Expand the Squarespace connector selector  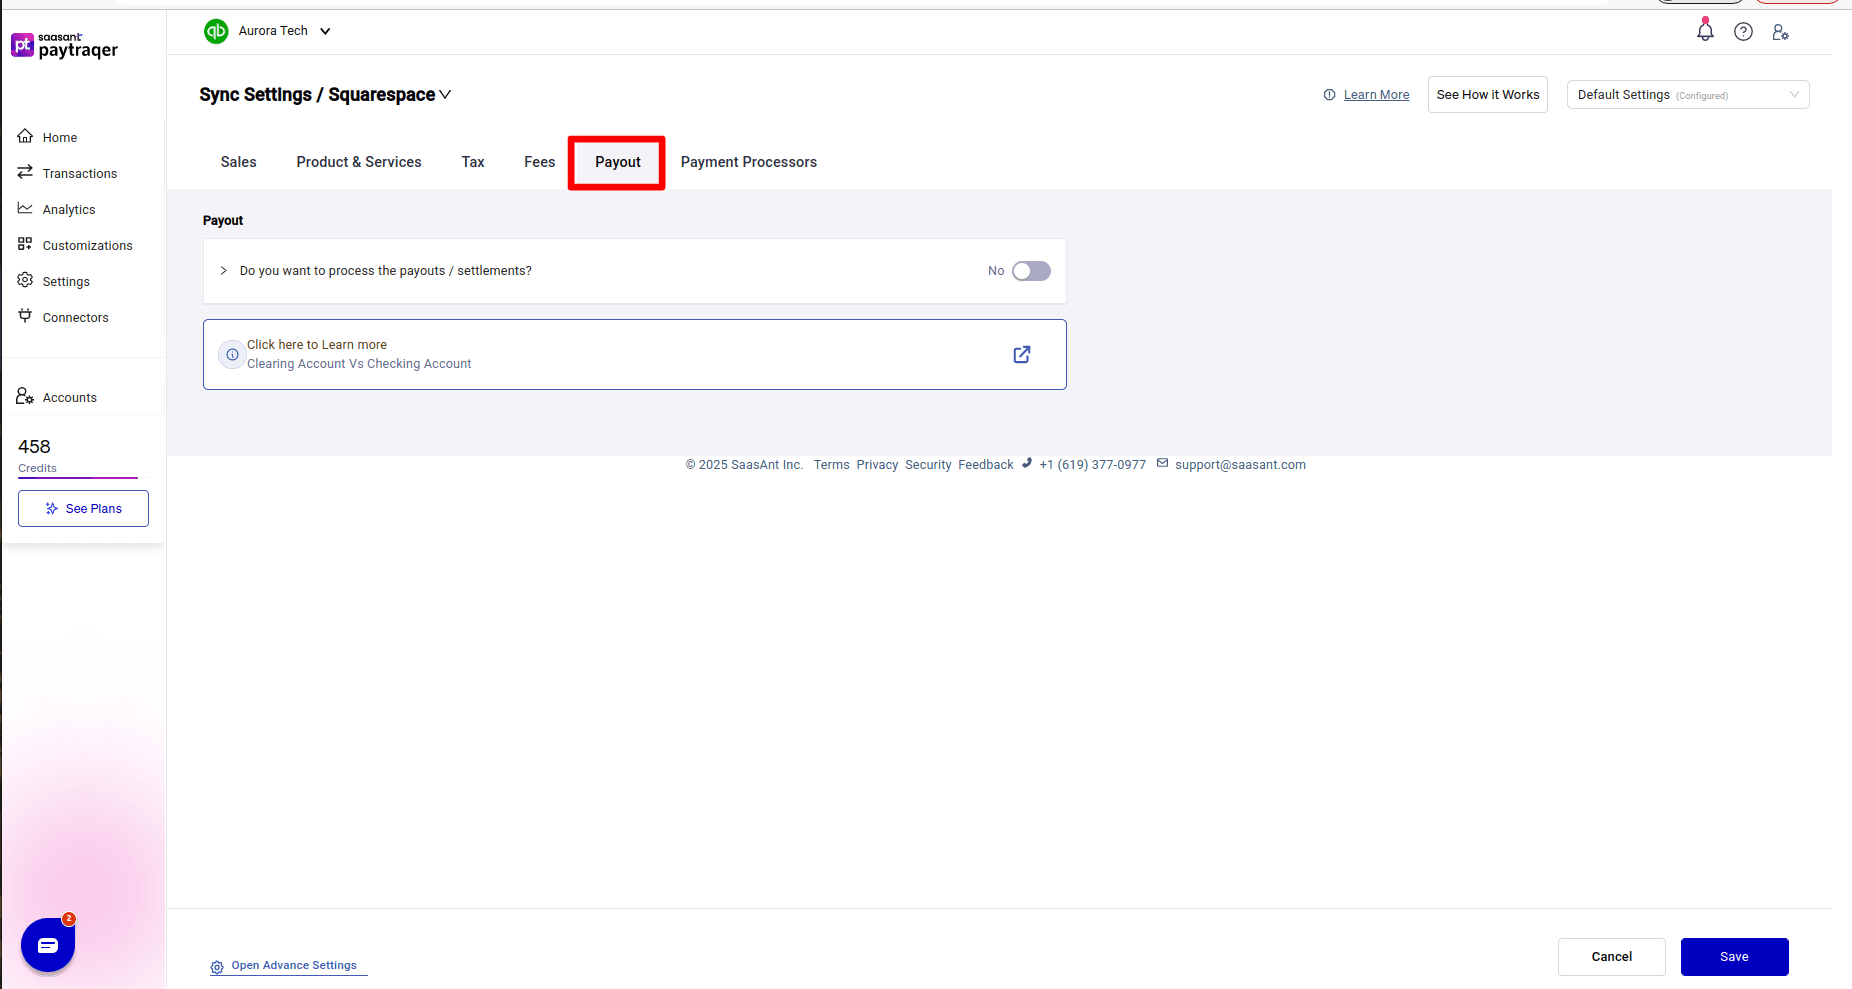[x=445, y=94]
